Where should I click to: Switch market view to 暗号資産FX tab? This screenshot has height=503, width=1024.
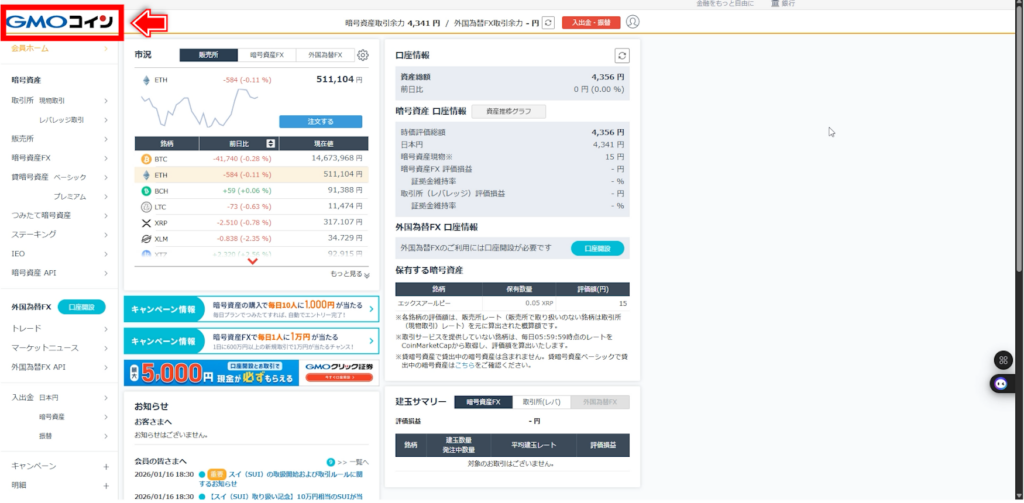coord(267,56)
